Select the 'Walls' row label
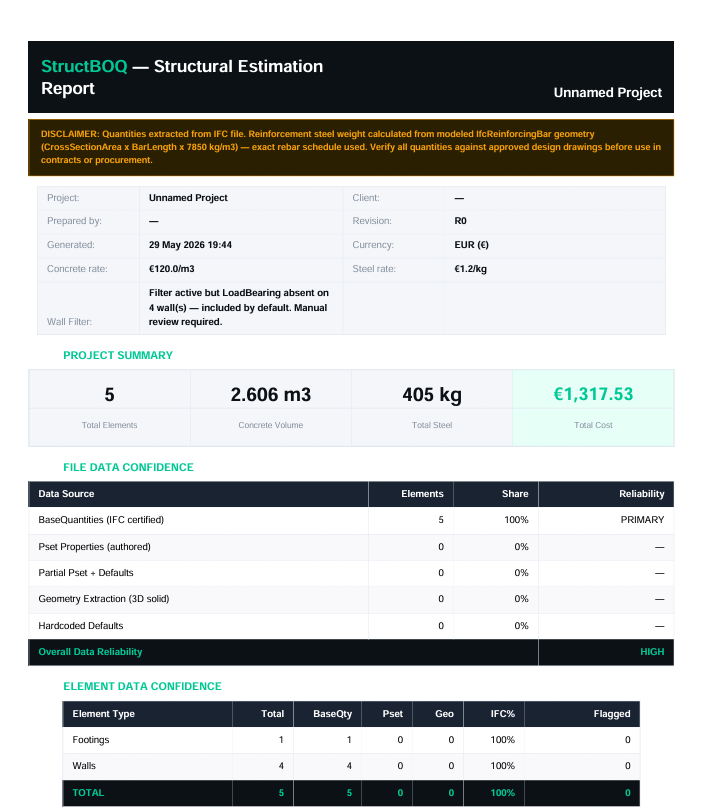Screen dimensions: 704x812 tap(84, 766)
